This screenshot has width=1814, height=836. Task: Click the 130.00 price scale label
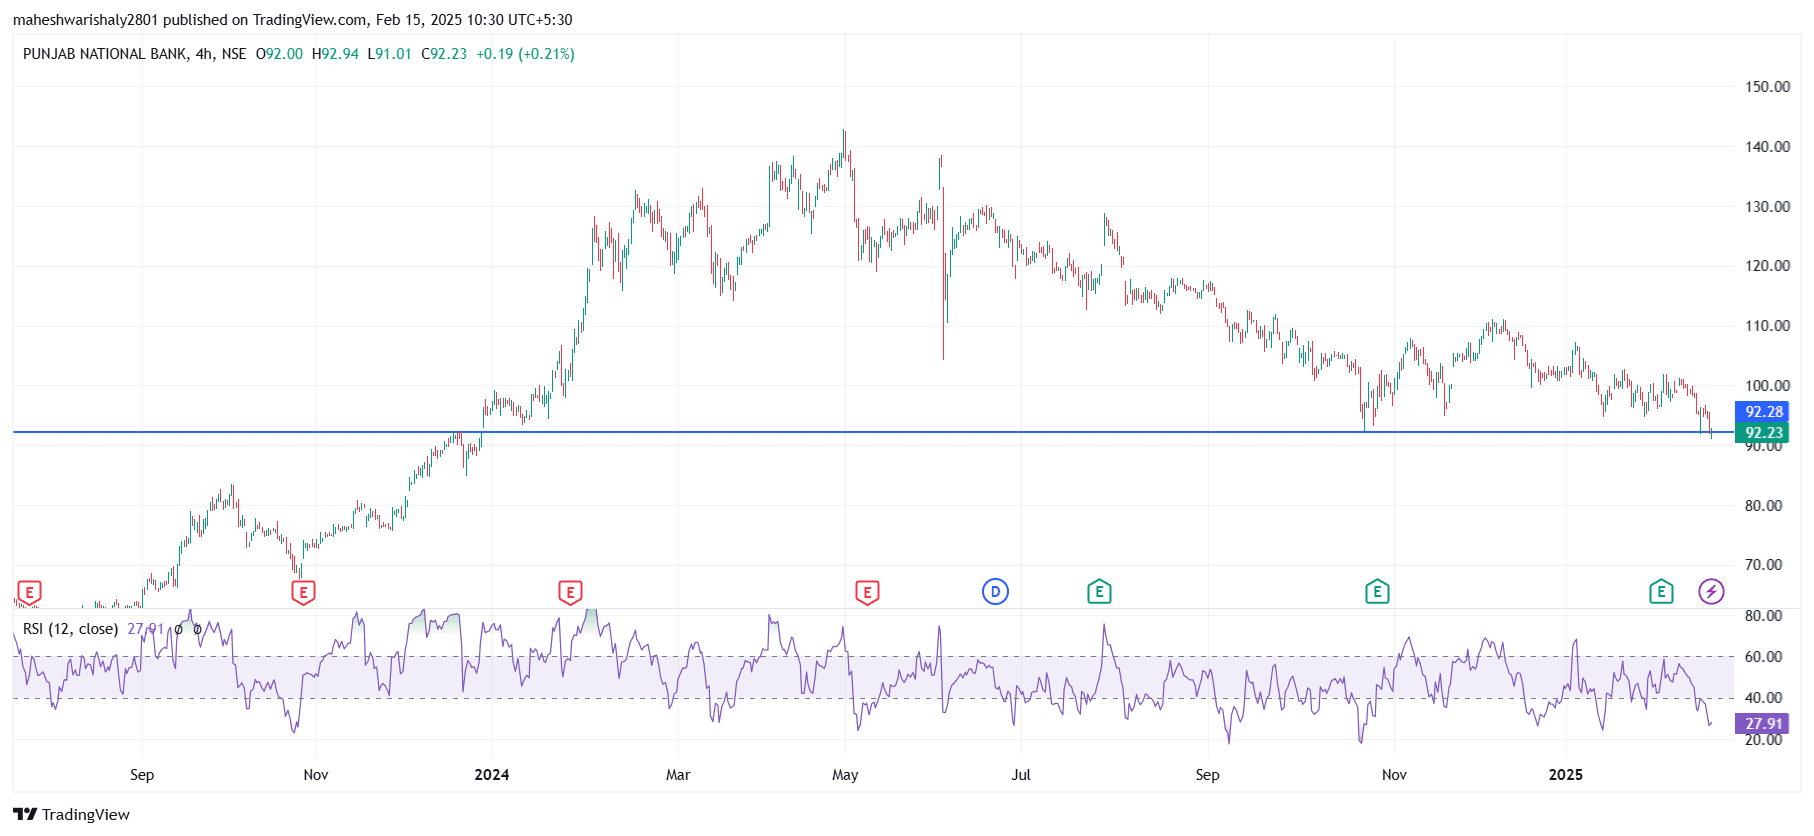pos(1767,207)
